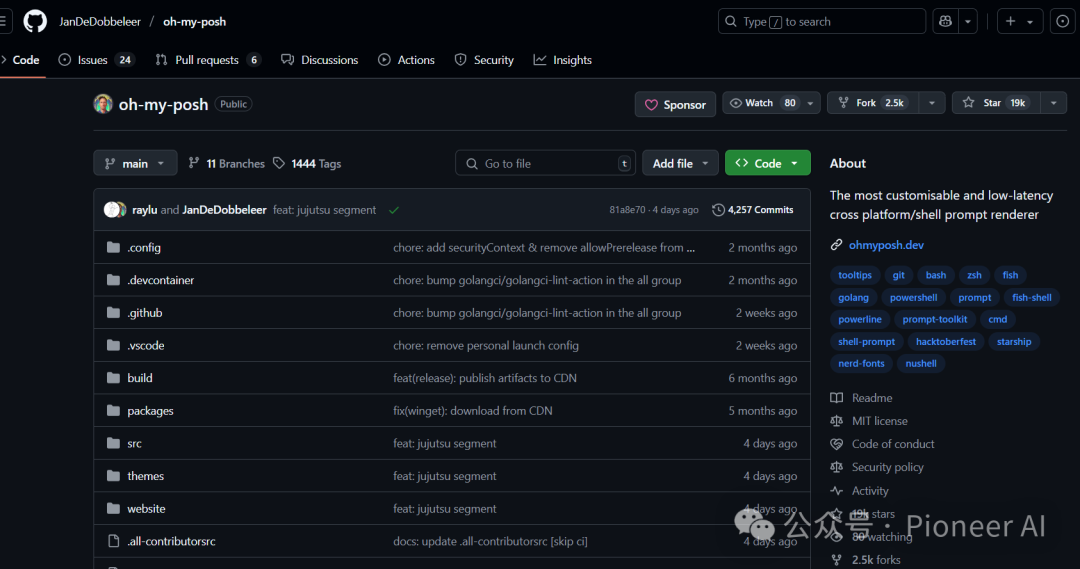Image resolution: width=1080 pixels, height=569 pixels.
Task: Open the Security tab
Action: tap(484, 60)
